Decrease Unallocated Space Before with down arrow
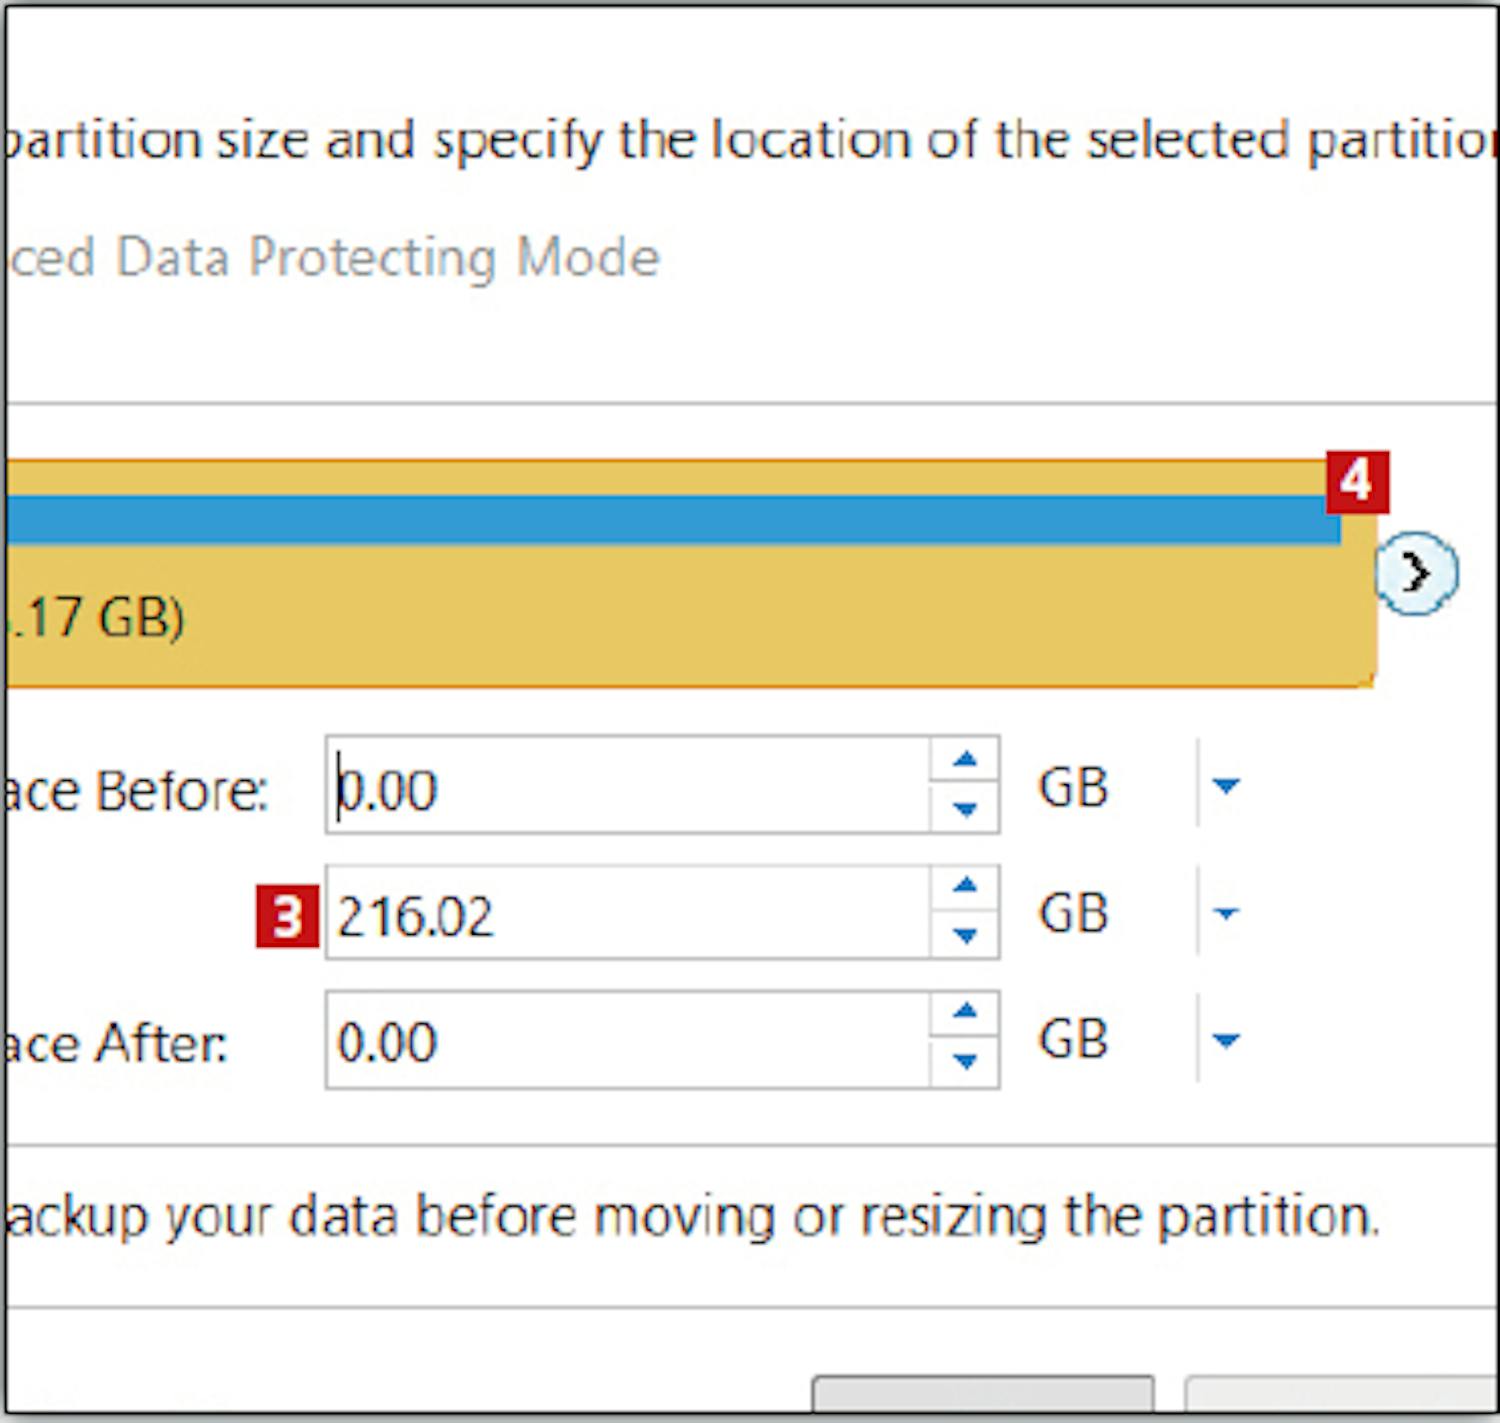1500x1423 pixels. (965, 809)
